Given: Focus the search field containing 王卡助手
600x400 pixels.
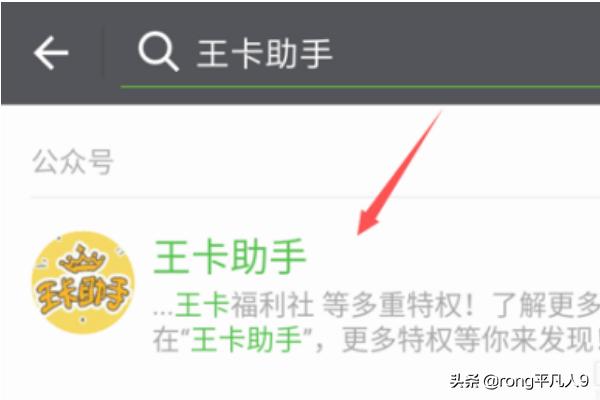Looking at the screenshot, I should click(360, 54).
